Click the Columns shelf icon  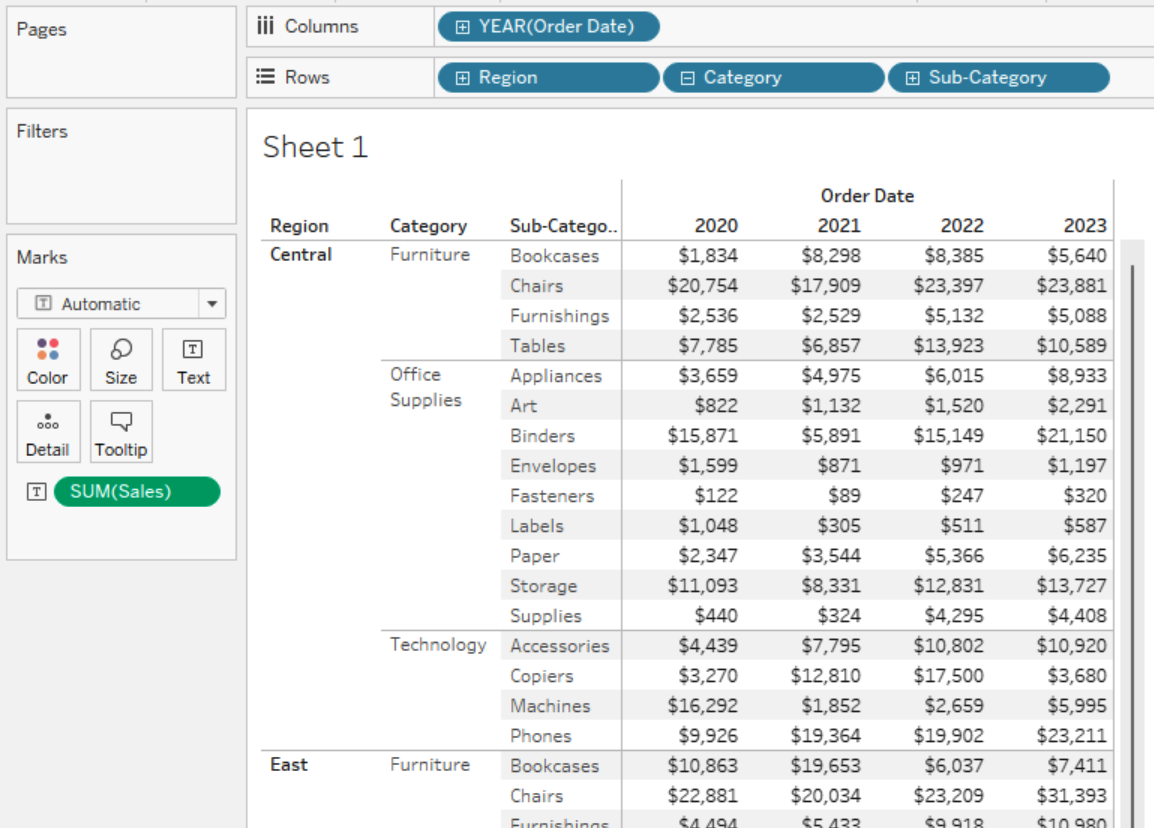265,26
